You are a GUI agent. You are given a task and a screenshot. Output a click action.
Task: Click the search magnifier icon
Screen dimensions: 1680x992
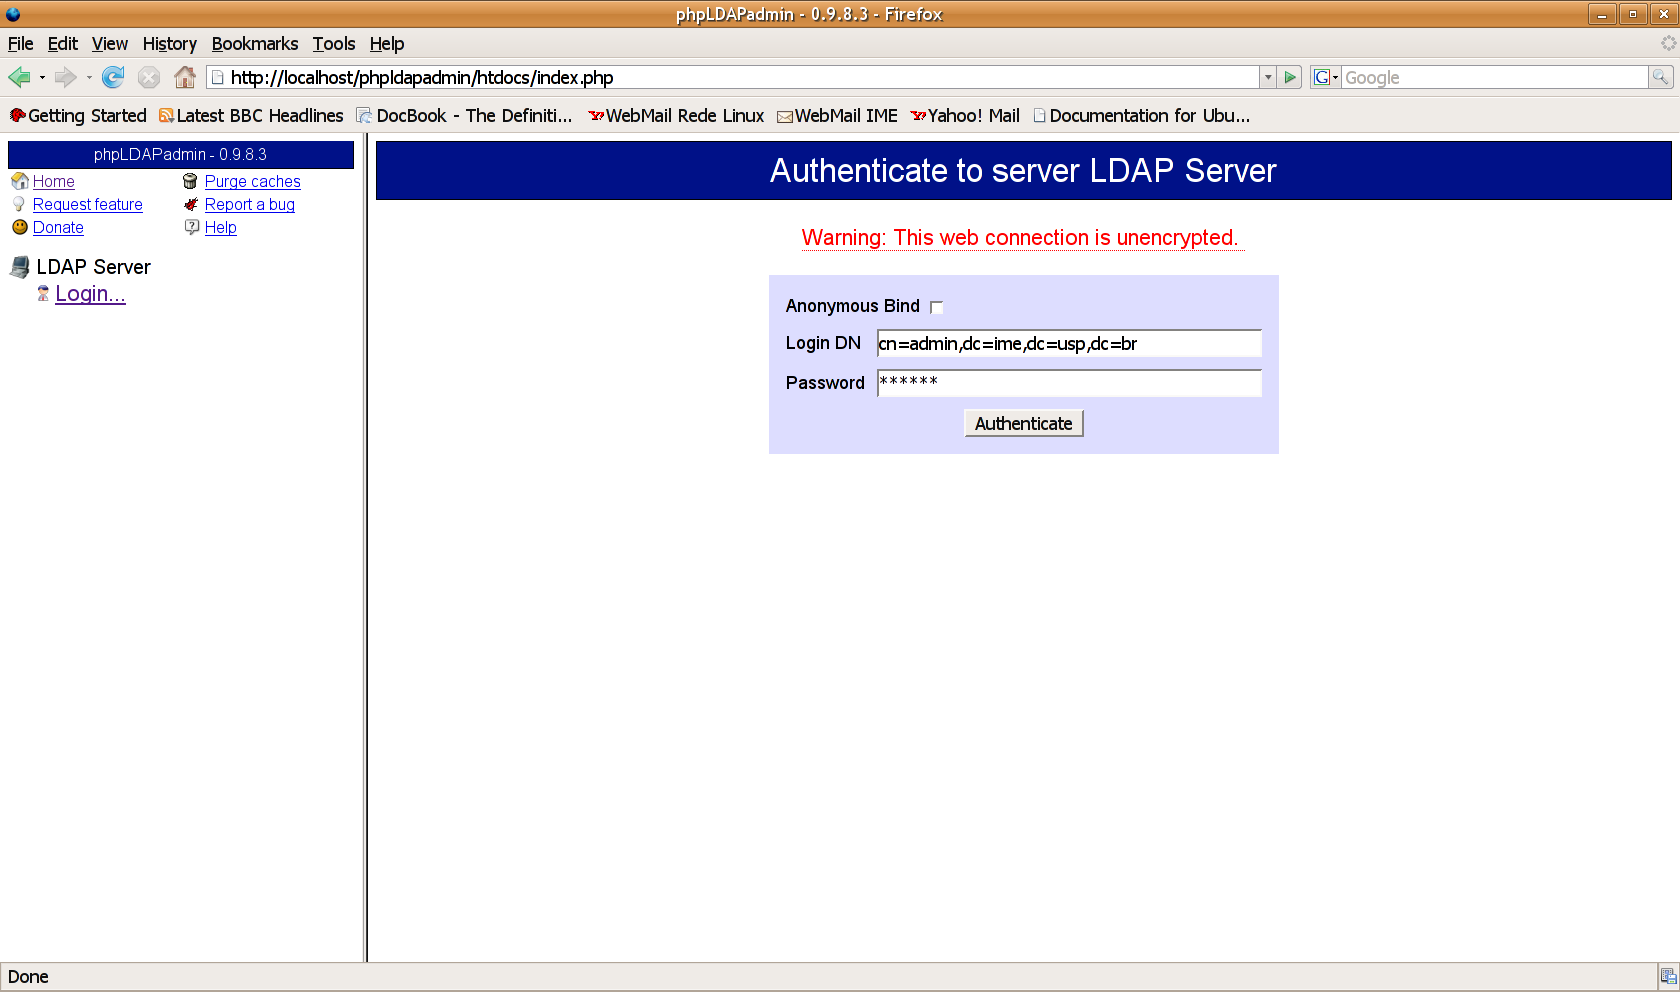(1660, 77)
